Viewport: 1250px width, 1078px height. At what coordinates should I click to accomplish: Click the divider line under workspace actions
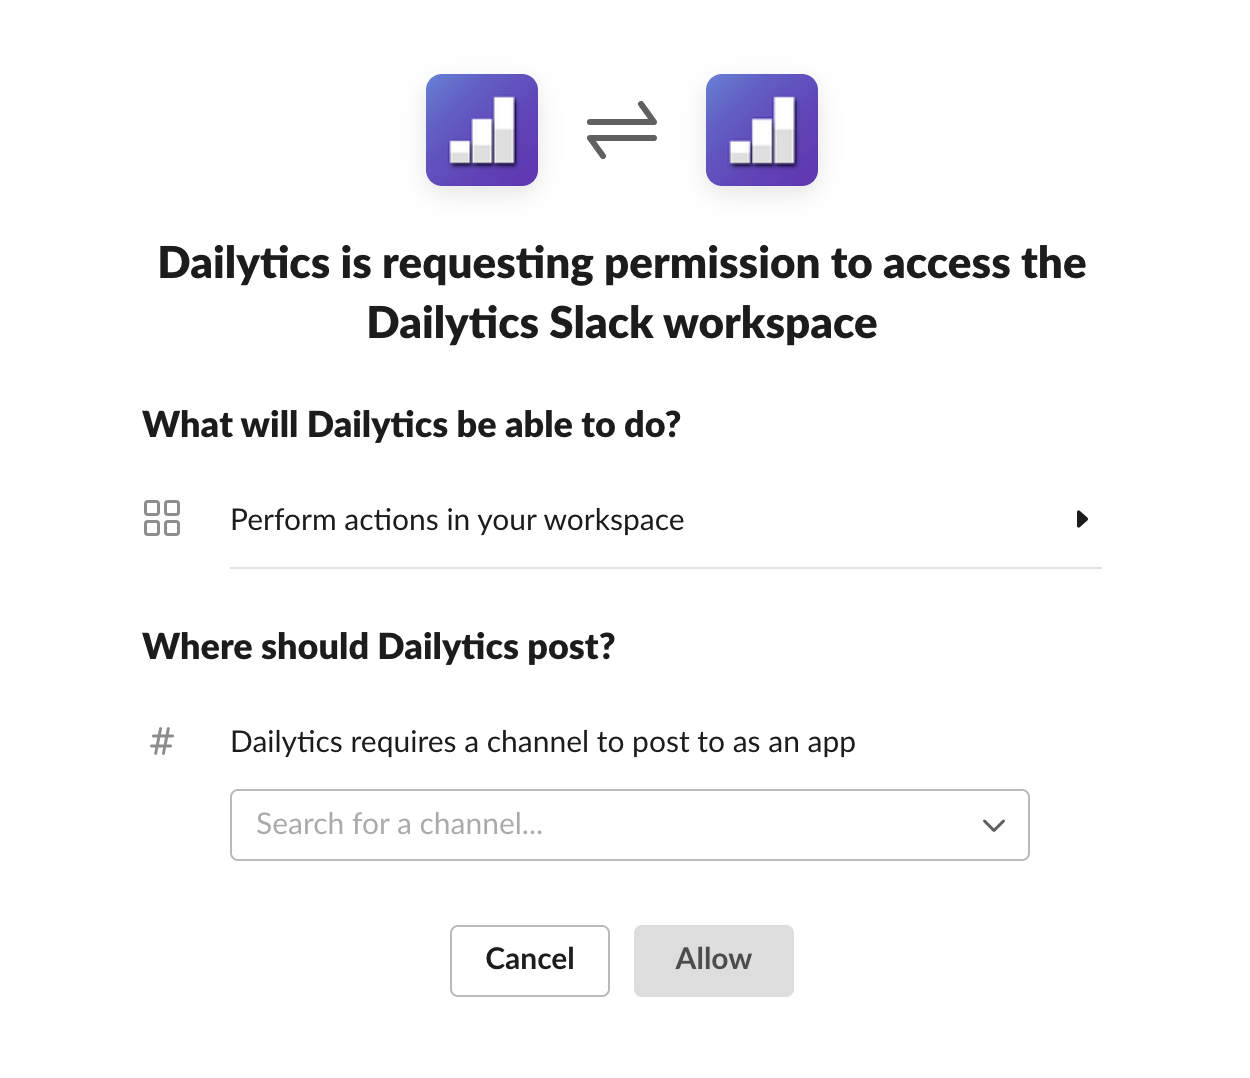(x=665, y=568)
